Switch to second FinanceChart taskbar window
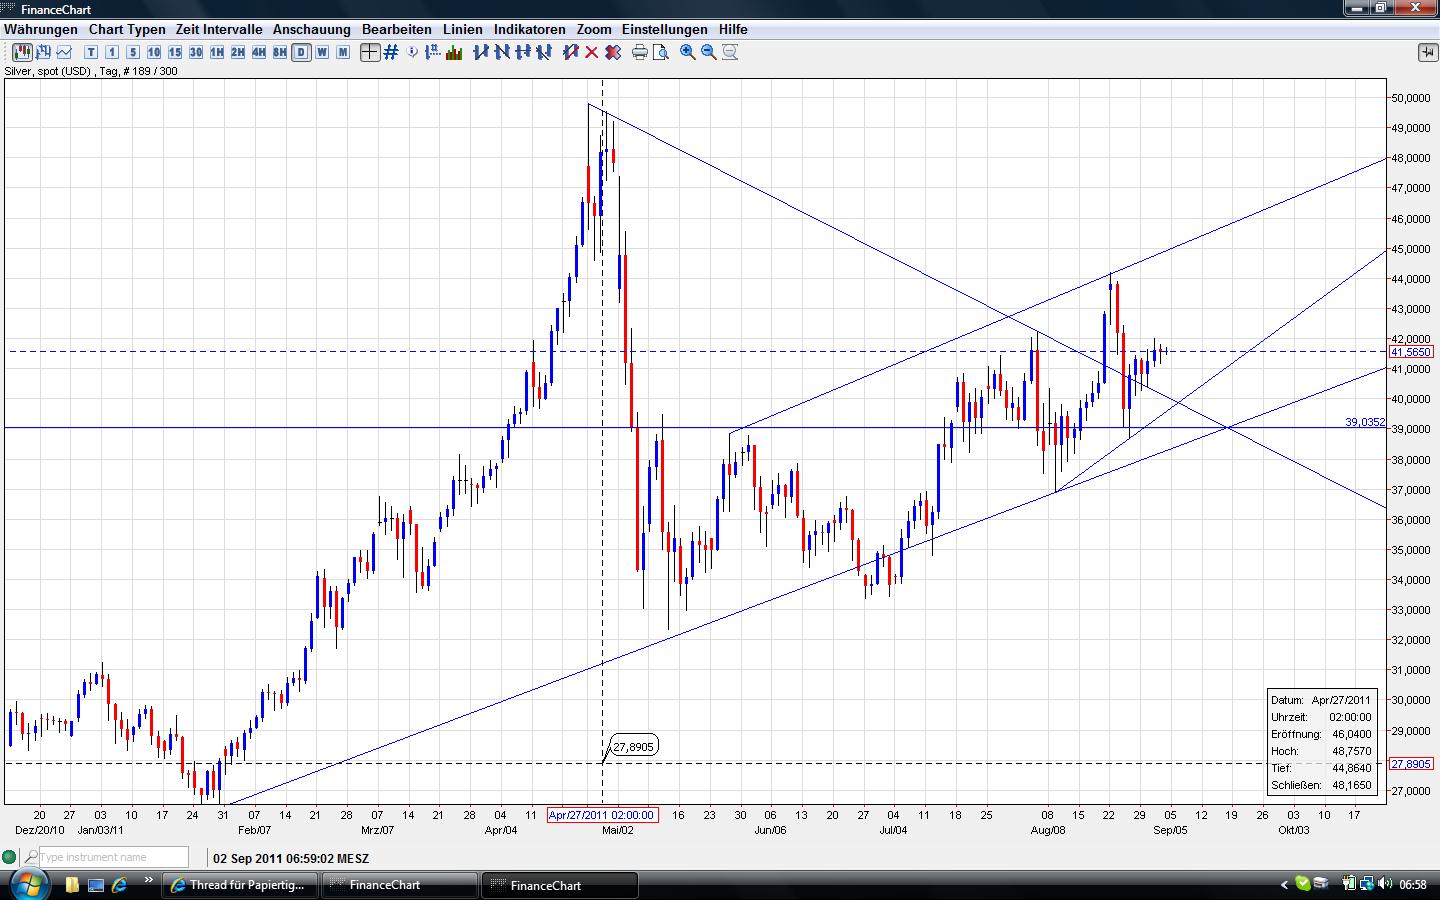 click(x=560, y=885)
